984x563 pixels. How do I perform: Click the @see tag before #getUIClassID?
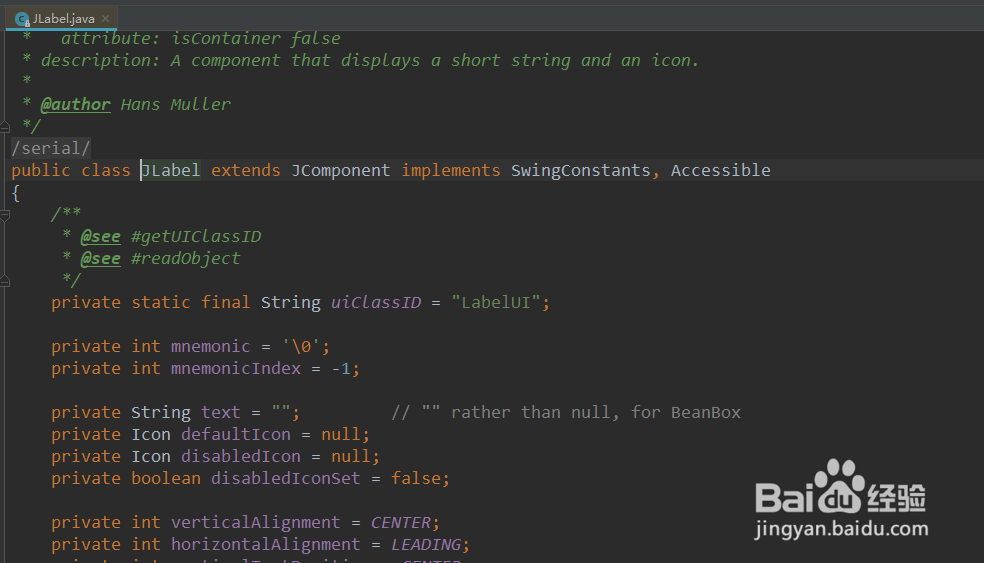coord(100,237)
